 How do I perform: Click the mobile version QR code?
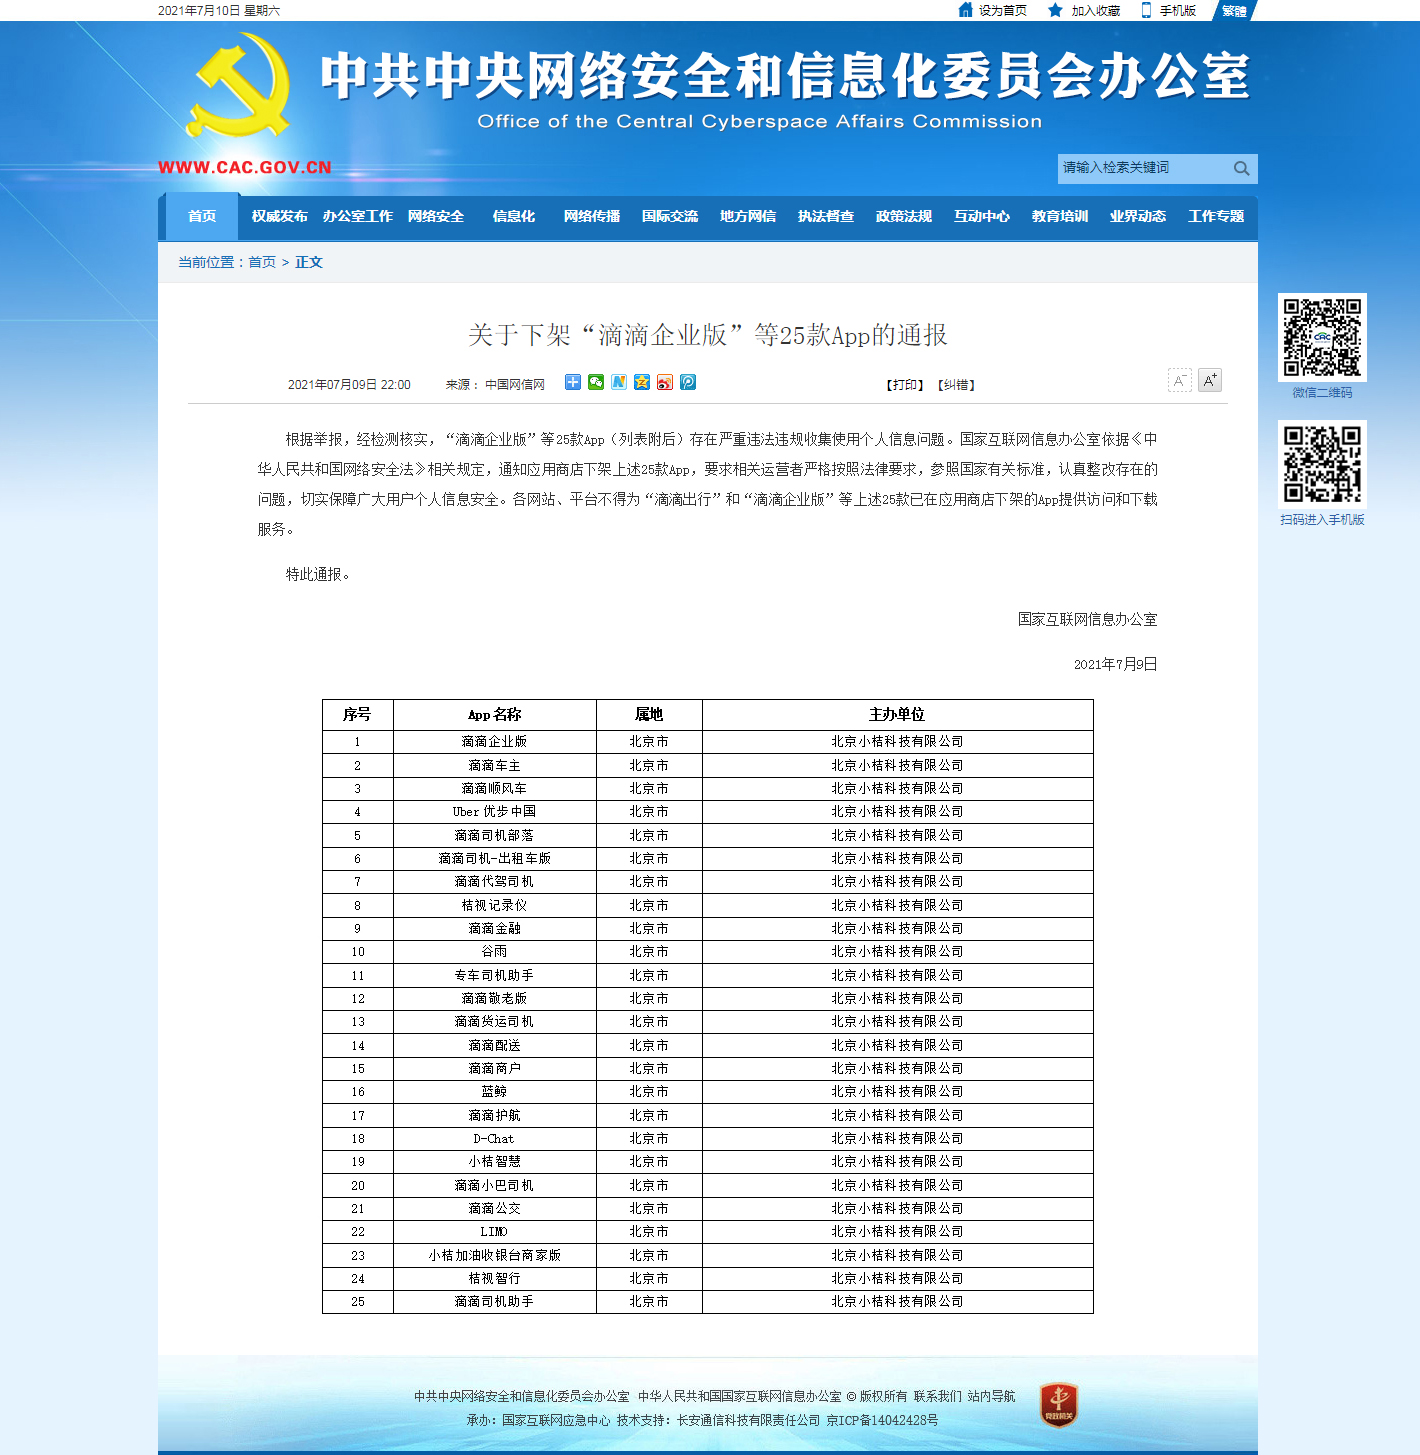point(1322,464)
